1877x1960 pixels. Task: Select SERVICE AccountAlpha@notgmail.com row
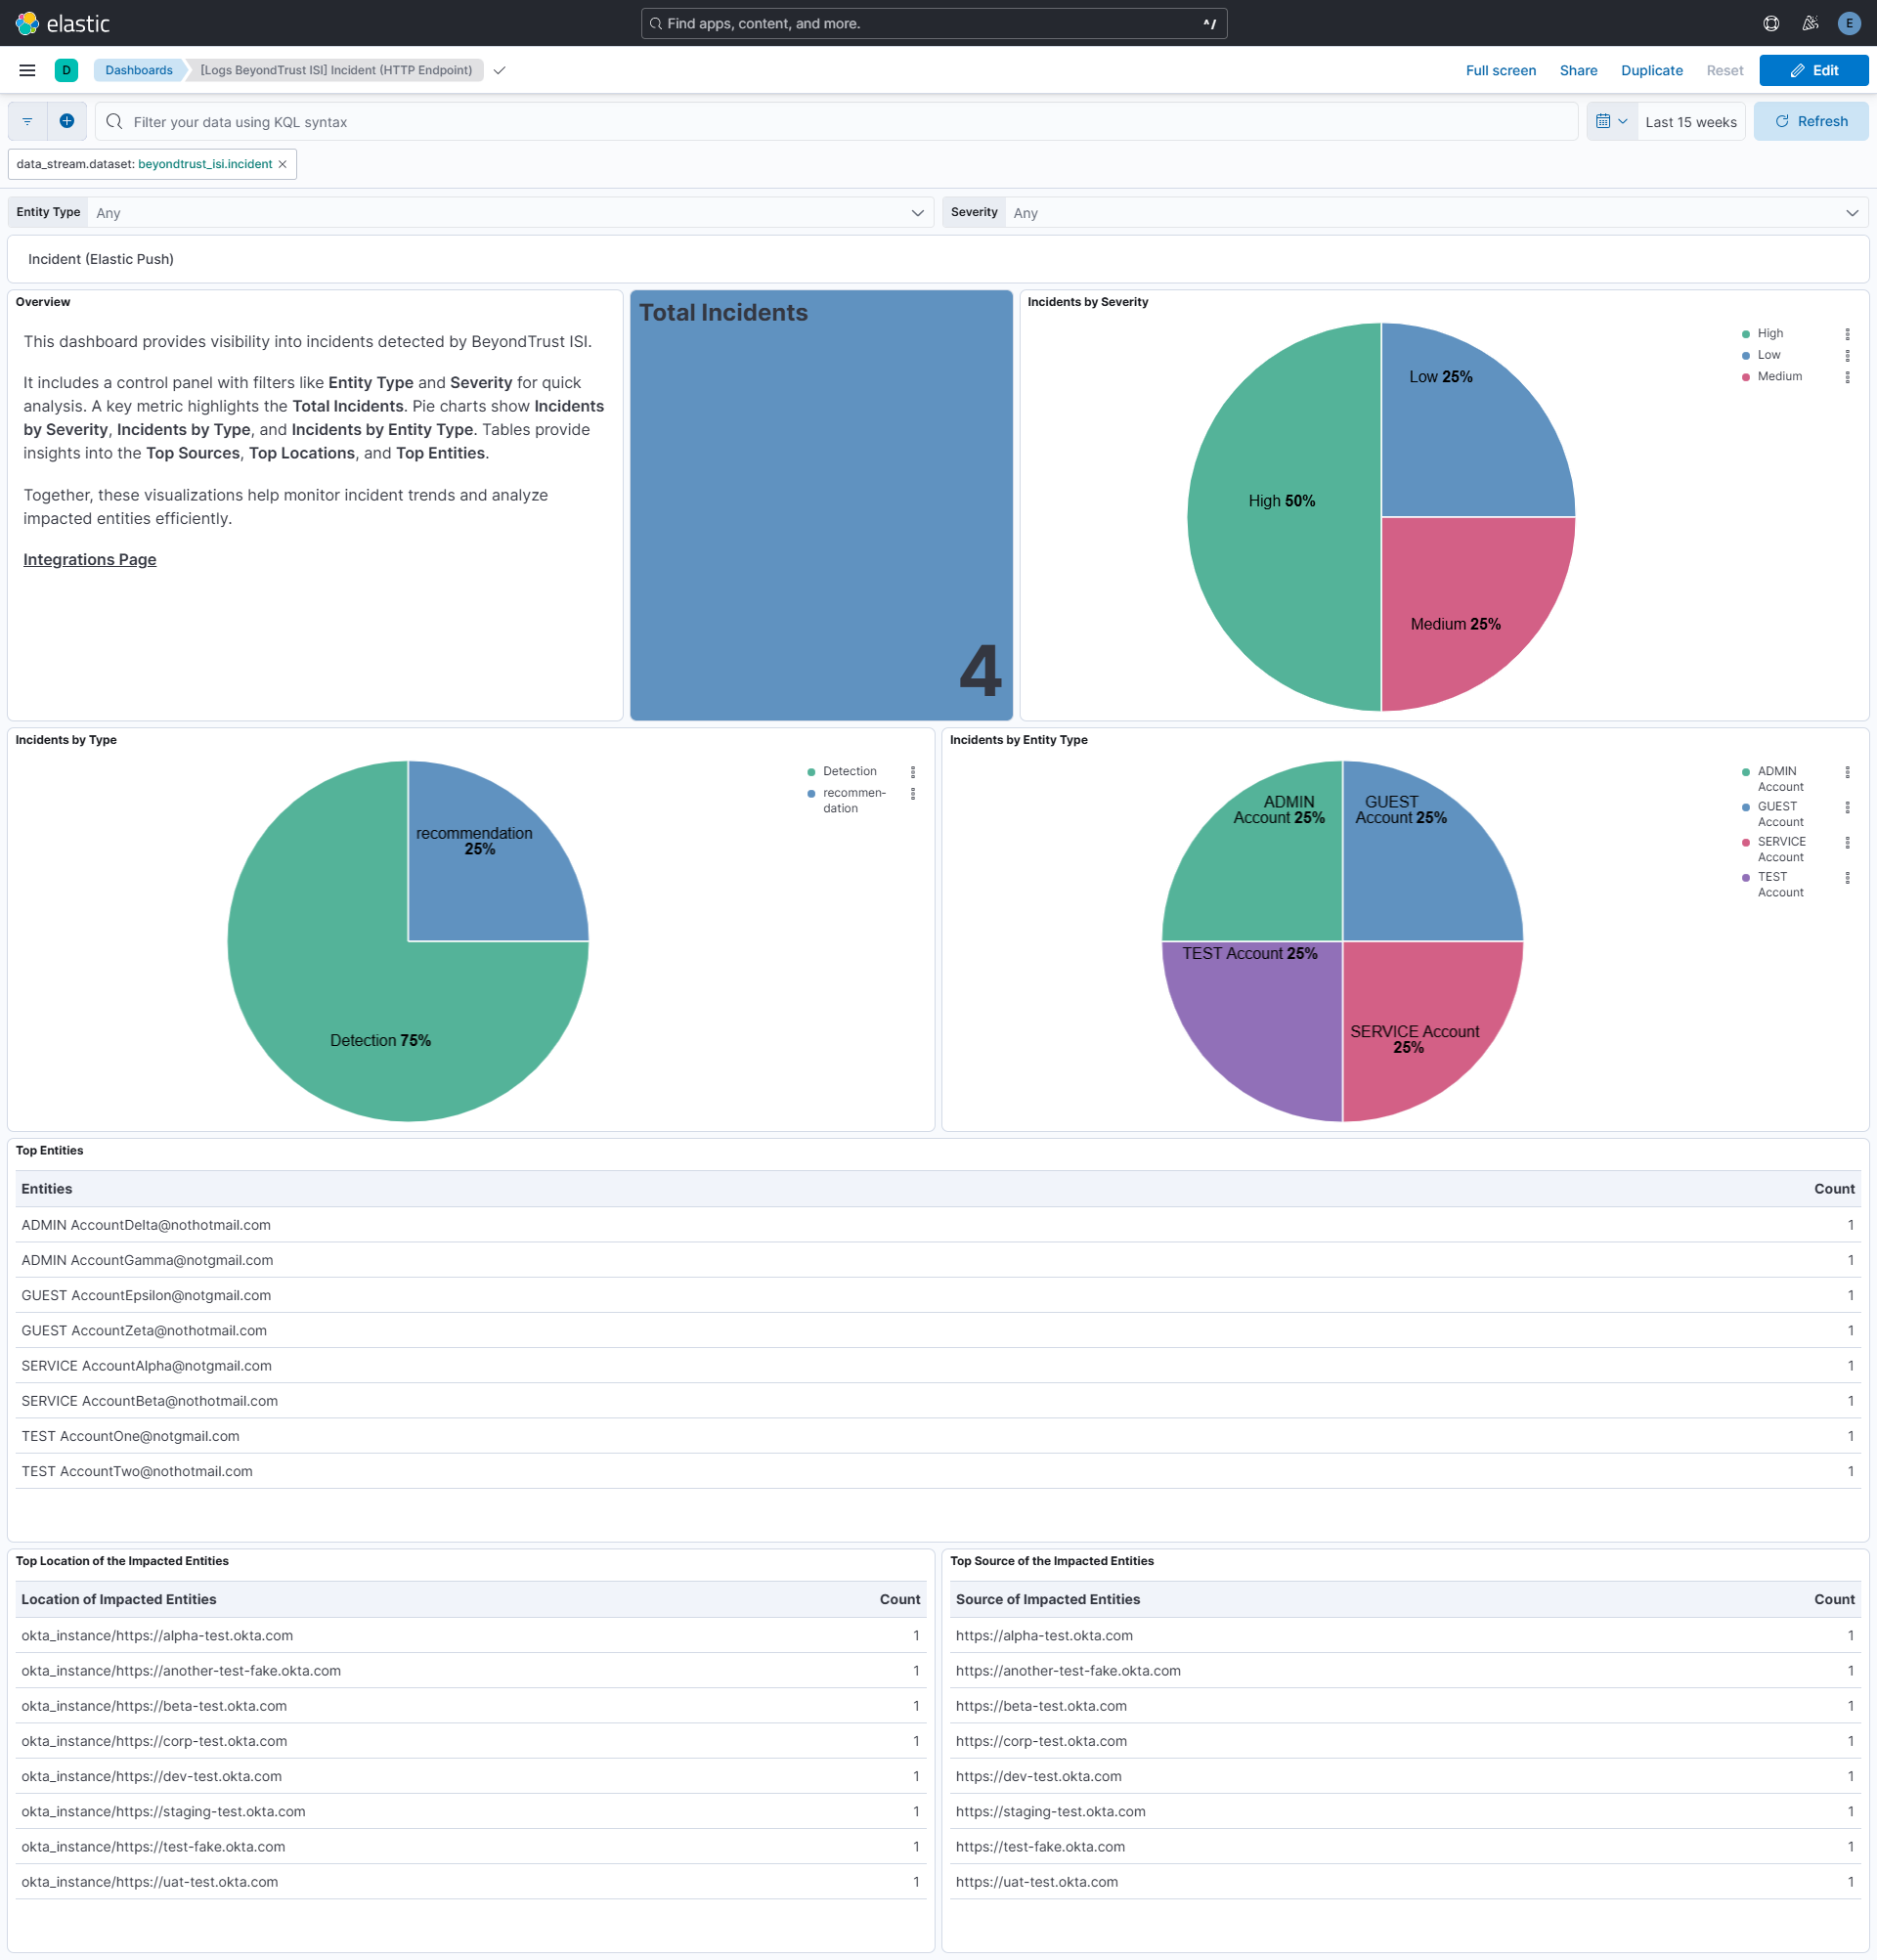(x=938, y=1365)
